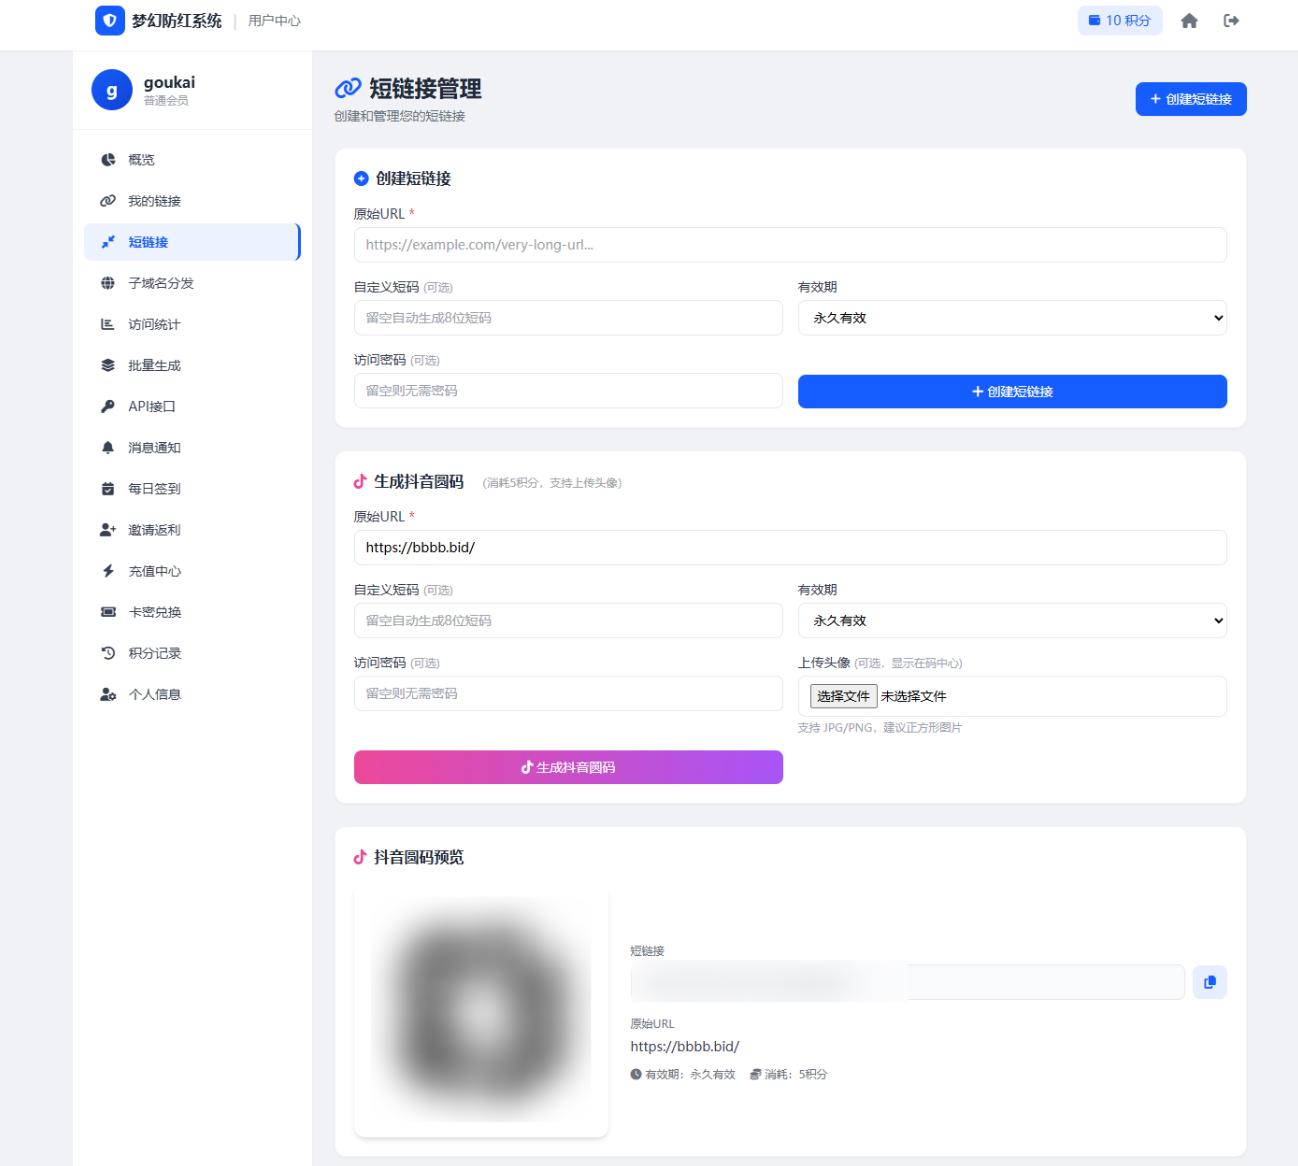
Task: Click the 梦幻防红系统 site title
Action: 177,21
